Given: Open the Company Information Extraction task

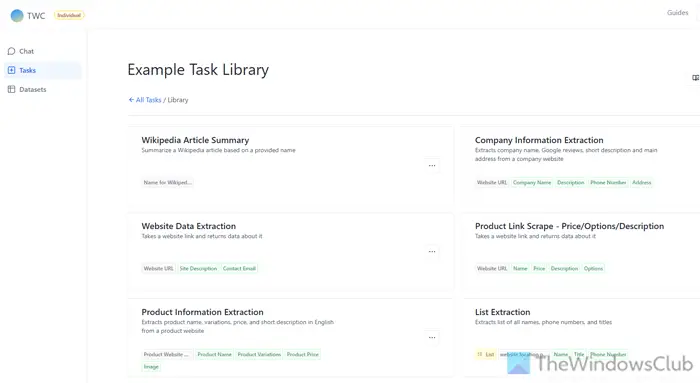Looking at the screenshot, I should coord(539,140).
